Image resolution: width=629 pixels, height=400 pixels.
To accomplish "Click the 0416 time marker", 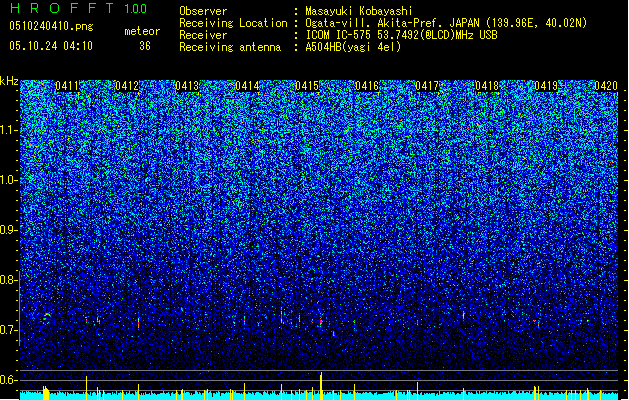I will coord(367,86).
